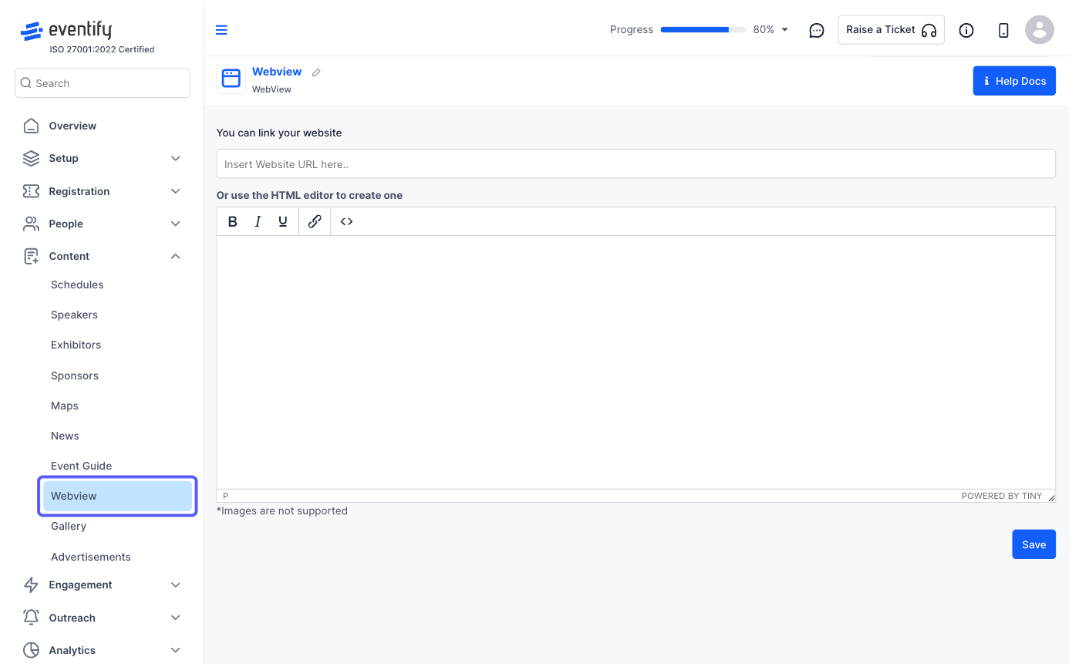The height and width of the screenshot is (671, 1077).
Task: Open the Progress 80% dropdown arrow
Action: 784,30
